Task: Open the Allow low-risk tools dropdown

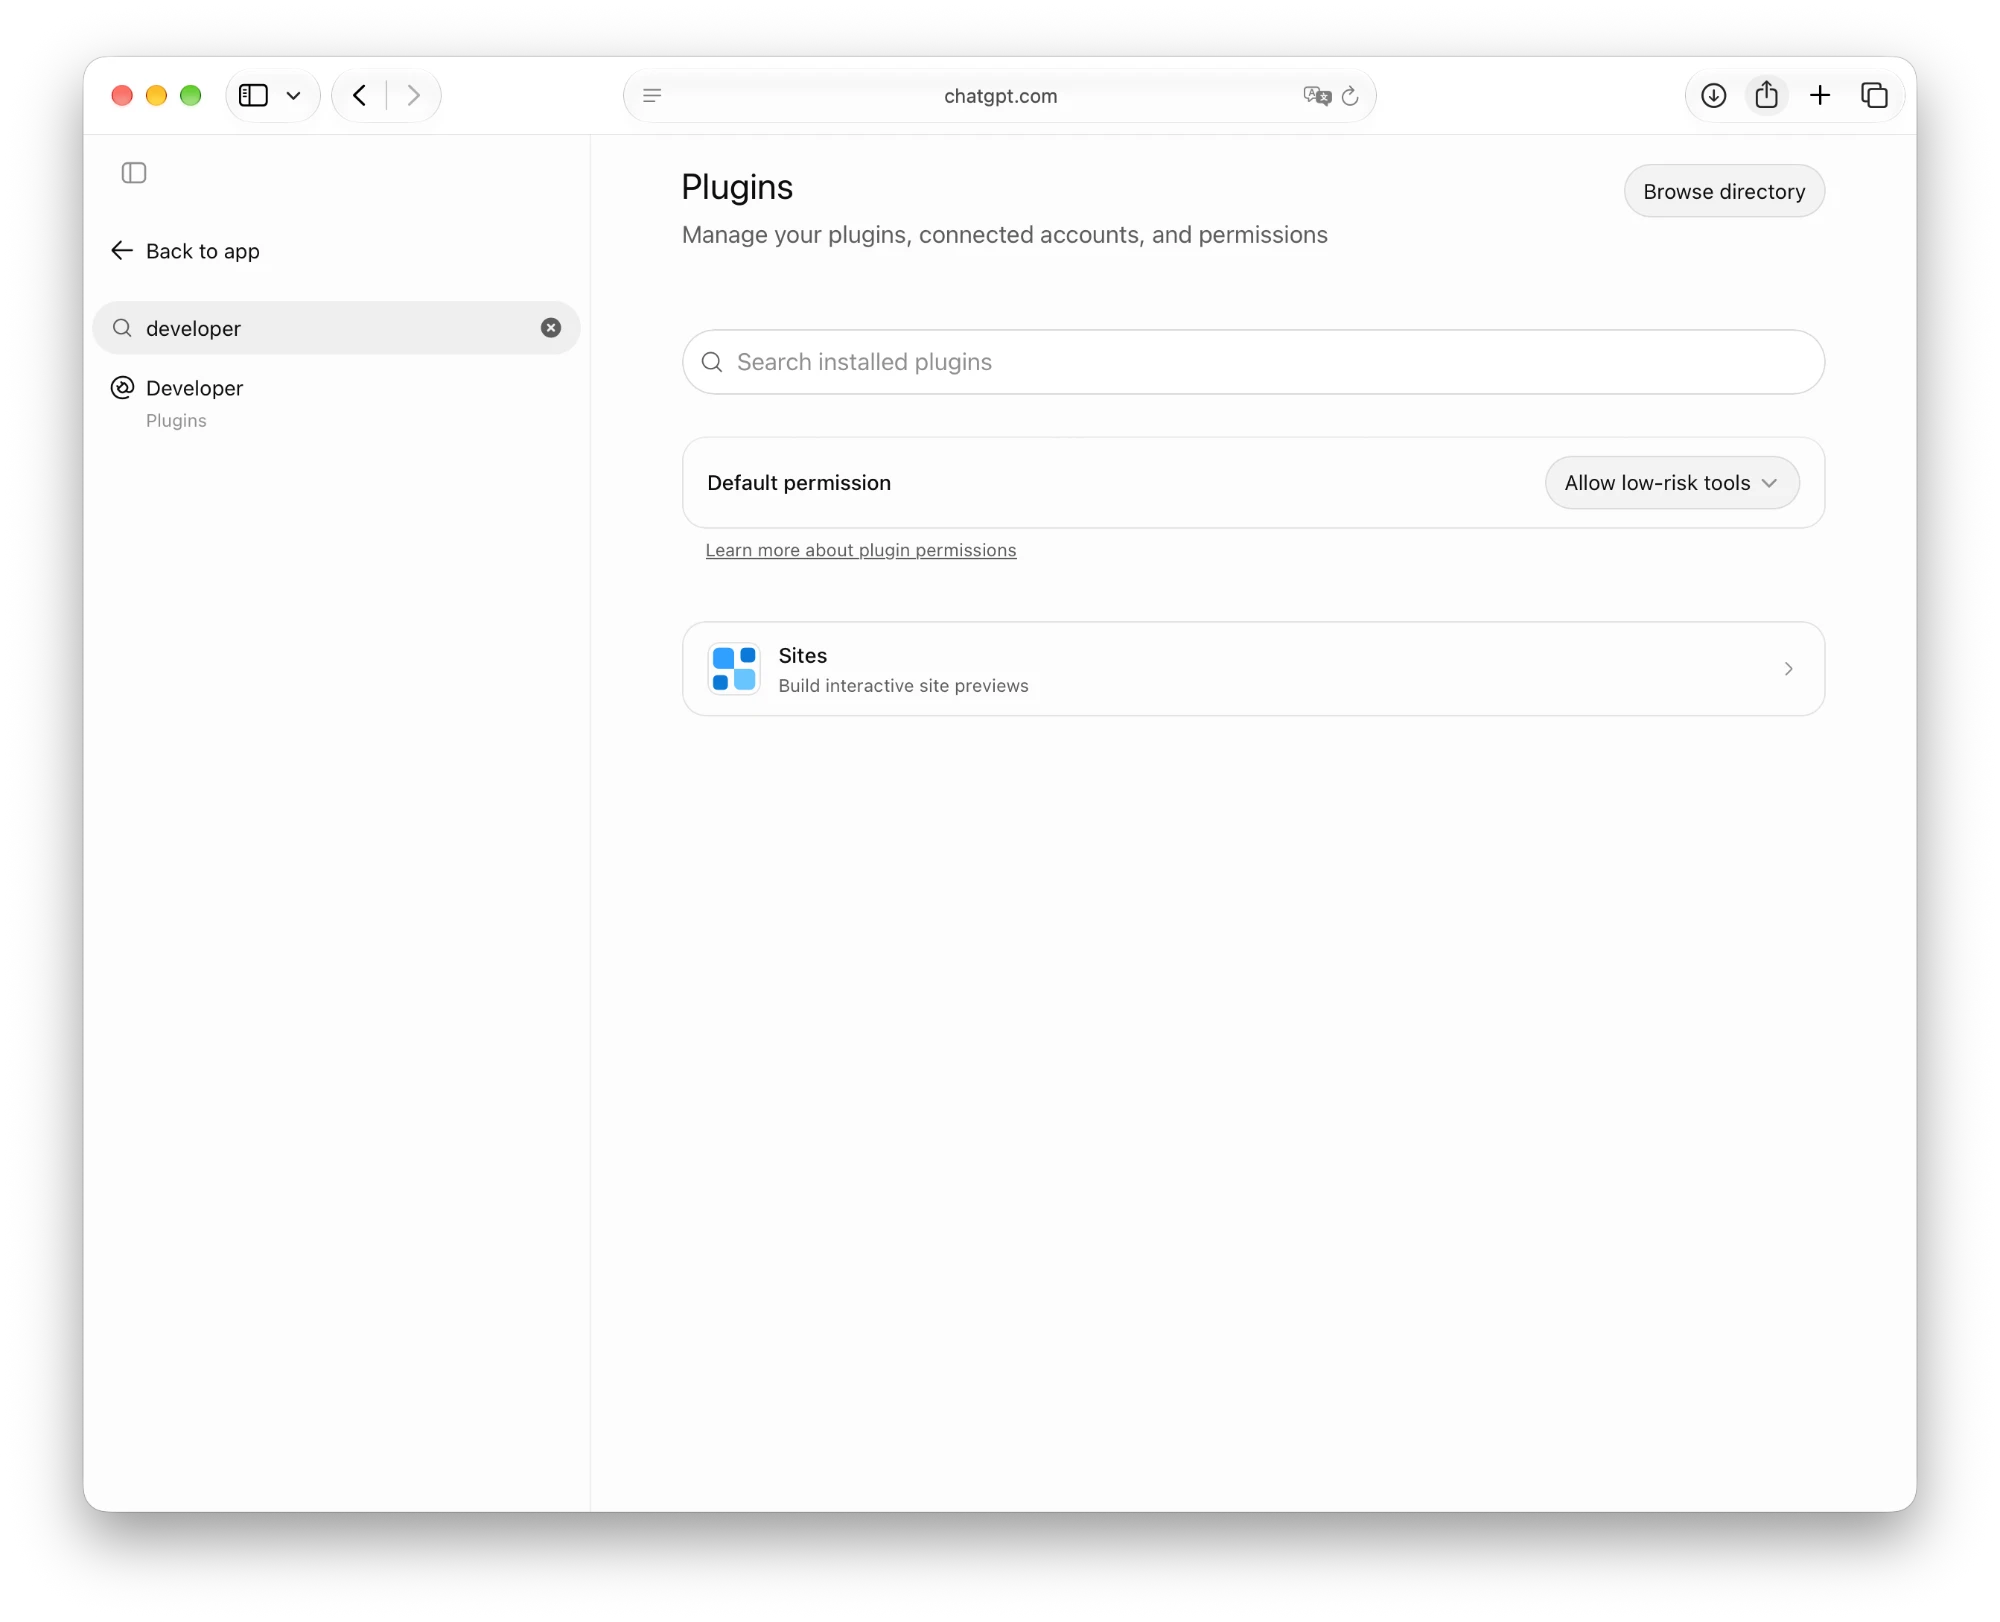Action: [x=1672, y=483]
